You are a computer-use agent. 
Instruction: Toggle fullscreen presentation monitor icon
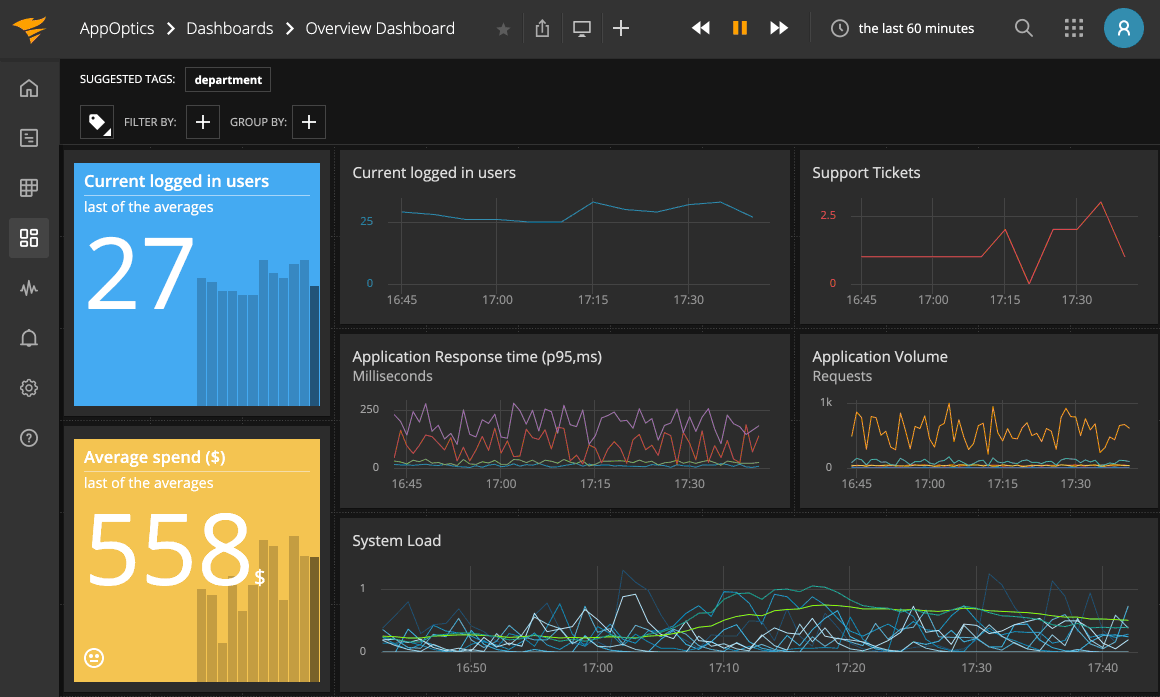click(581, 28)
